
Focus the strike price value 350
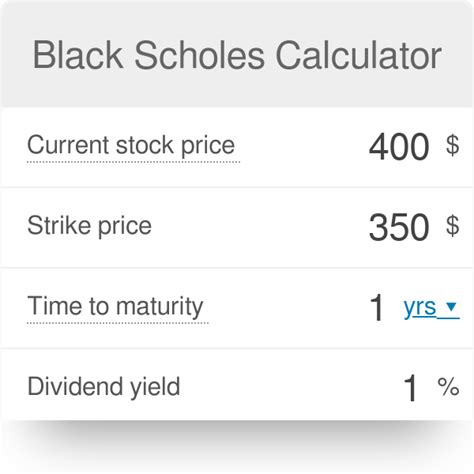(x=399, y=227)
